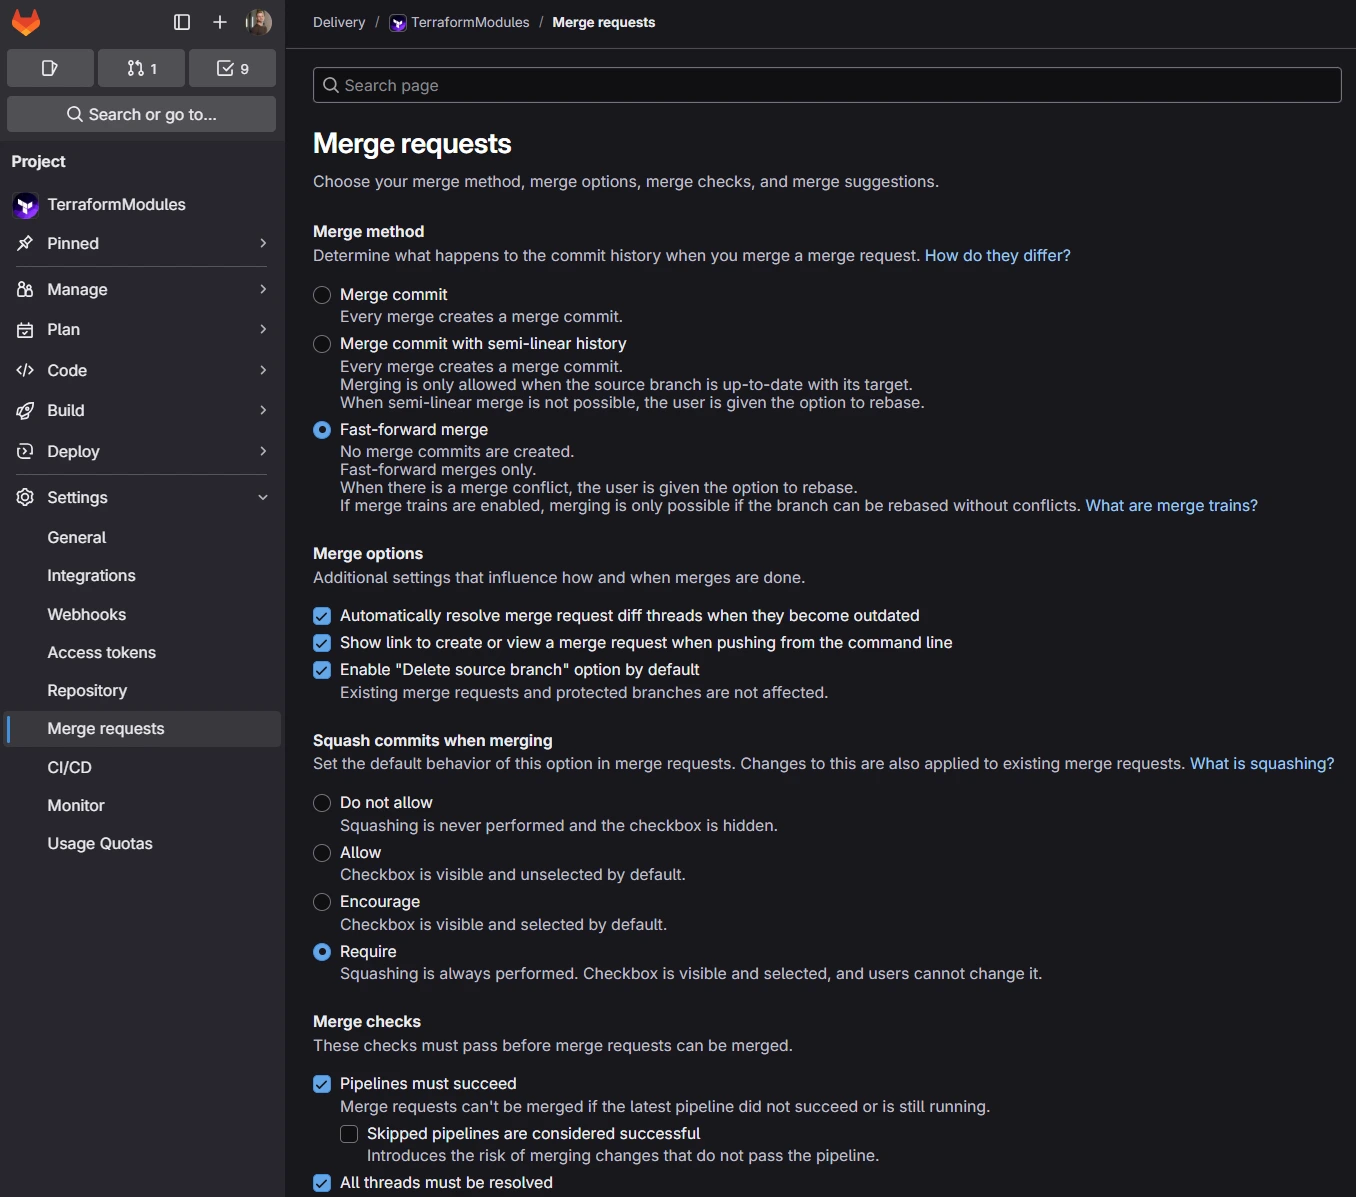Click the Settings gear icon
Screen dimensions: 1356x1197
[25, 497]
